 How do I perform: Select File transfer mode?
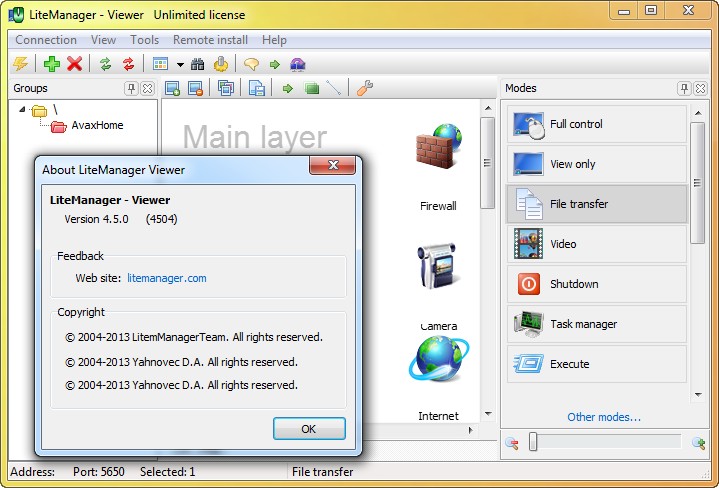(597, 204)
